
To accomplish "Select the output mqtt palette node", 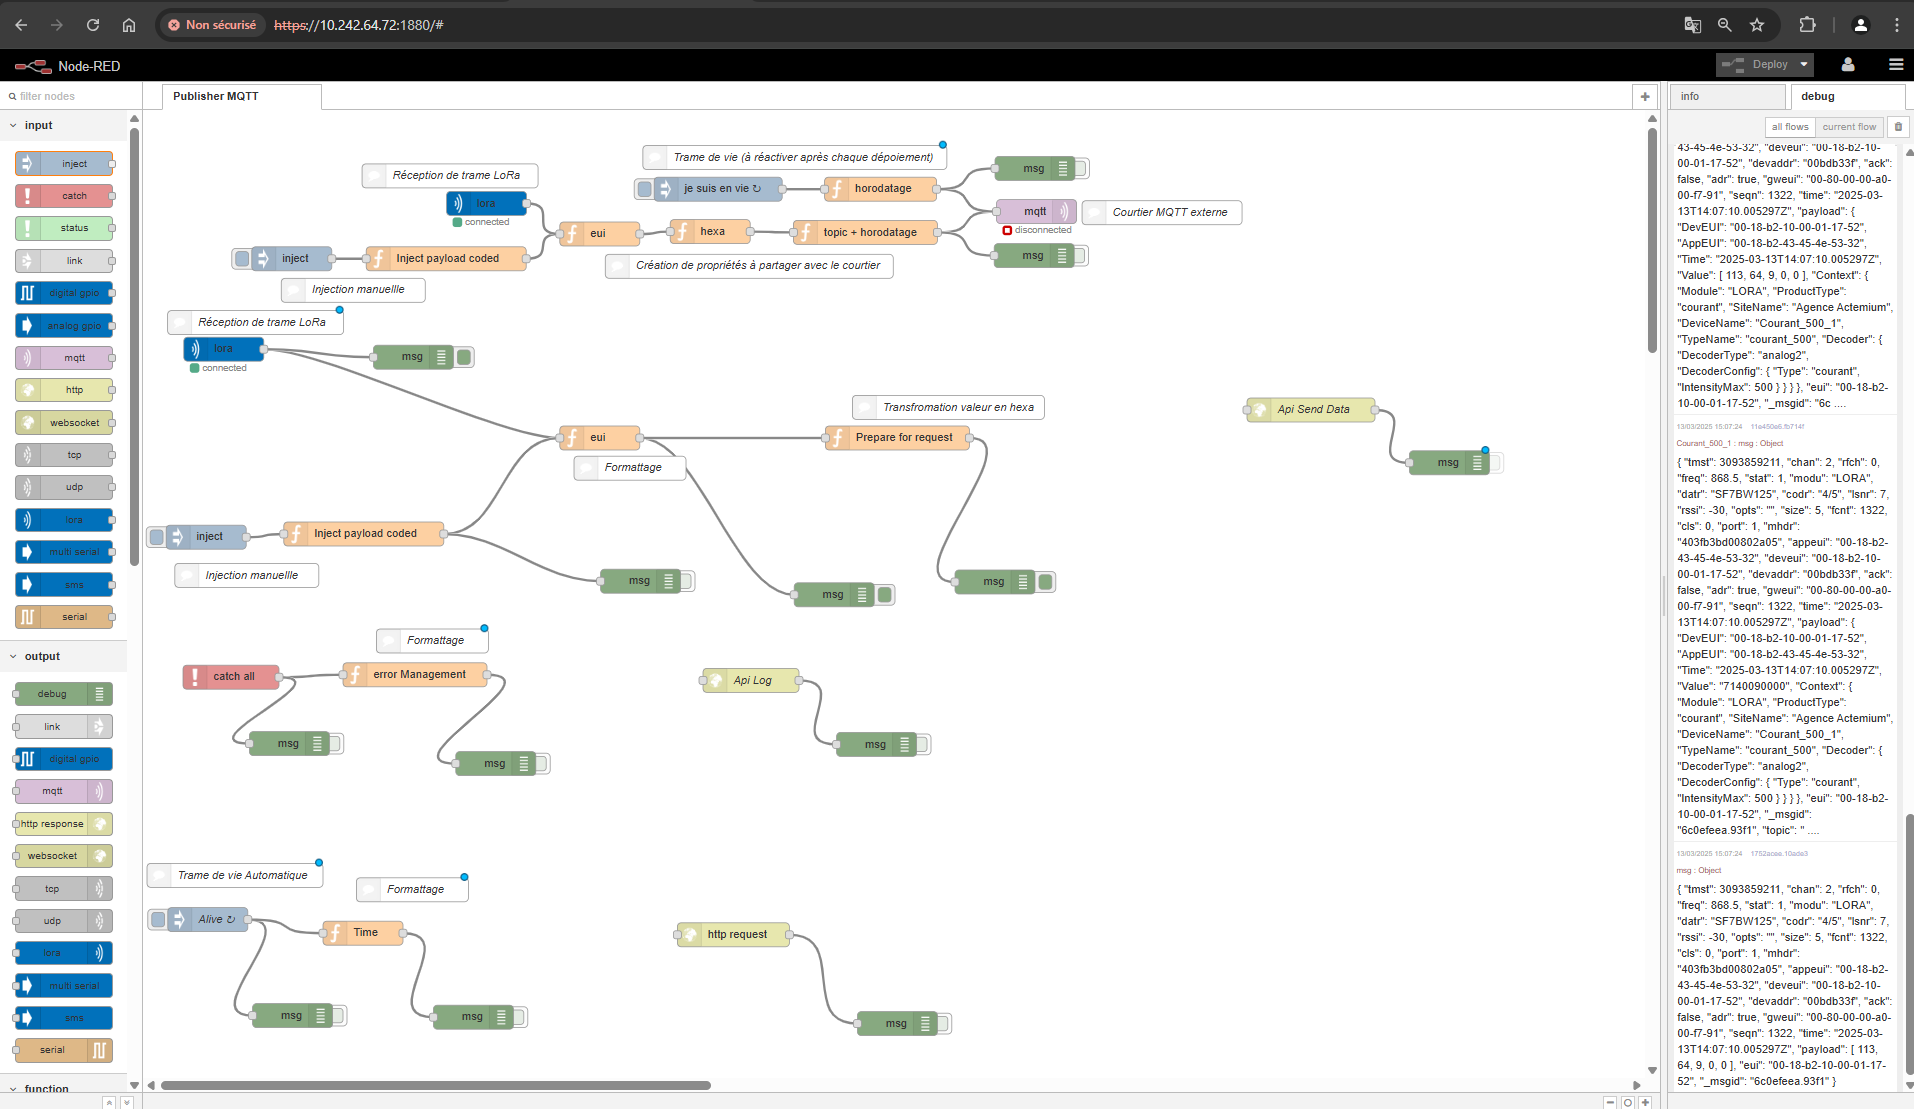I will tap(64, 791).
